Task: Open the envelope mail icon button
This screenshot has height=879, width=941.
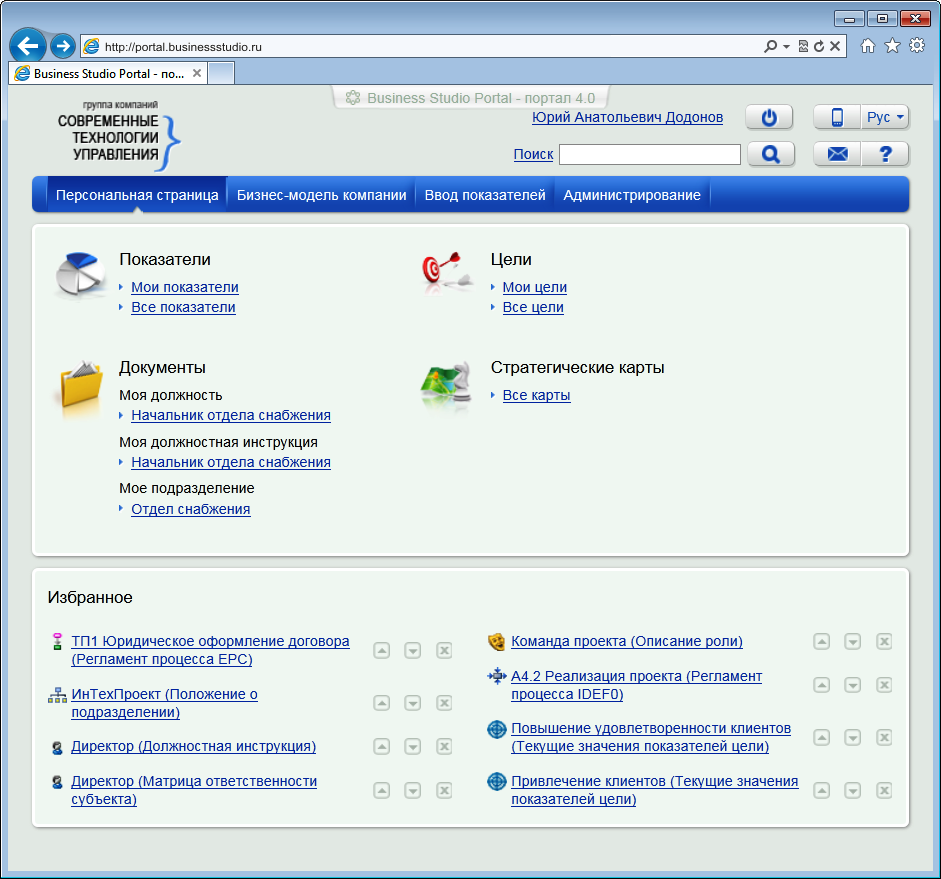Action: tap(837, 154)
